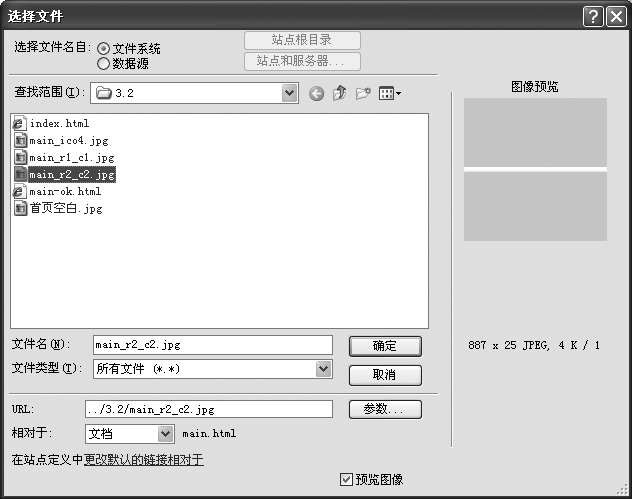The height and width of the screenshot is (499, 632).
Task: Open the view menu icon
Action: click(390, 94)
